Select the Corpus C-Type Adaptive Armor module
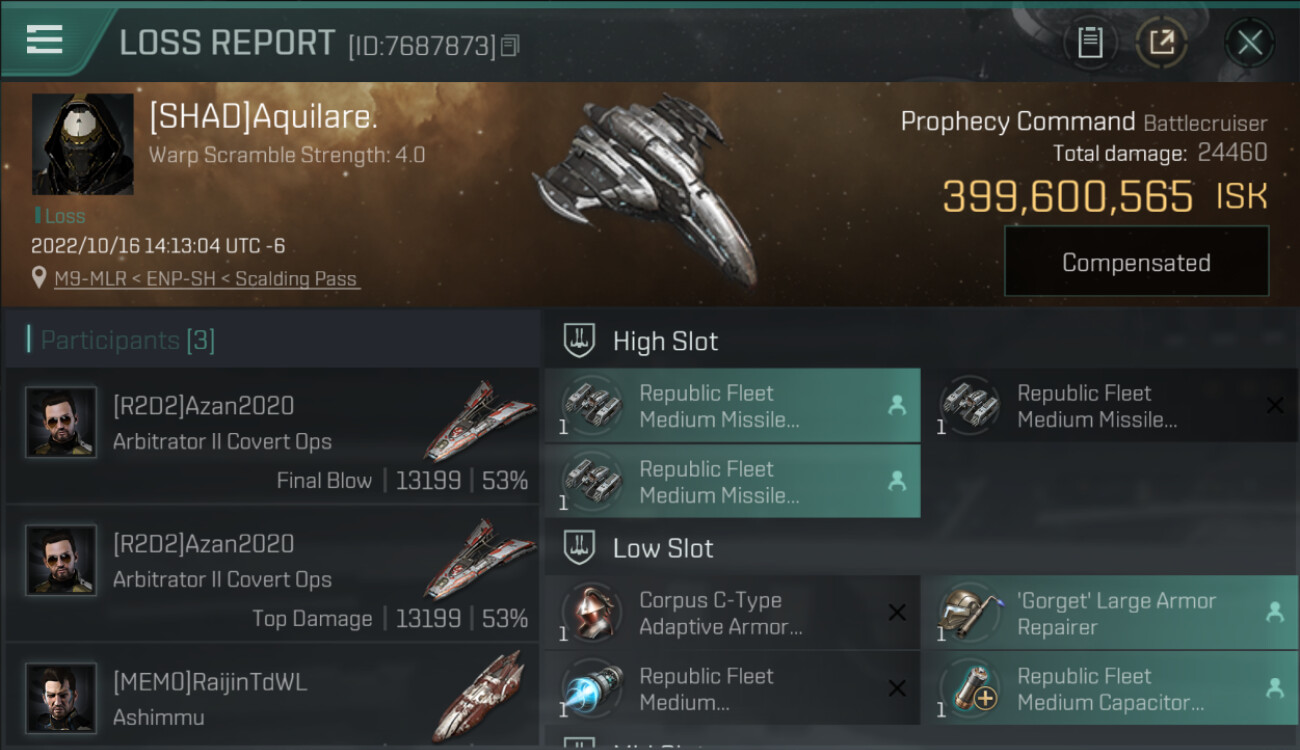1300x750 pixels. (731, 613)
